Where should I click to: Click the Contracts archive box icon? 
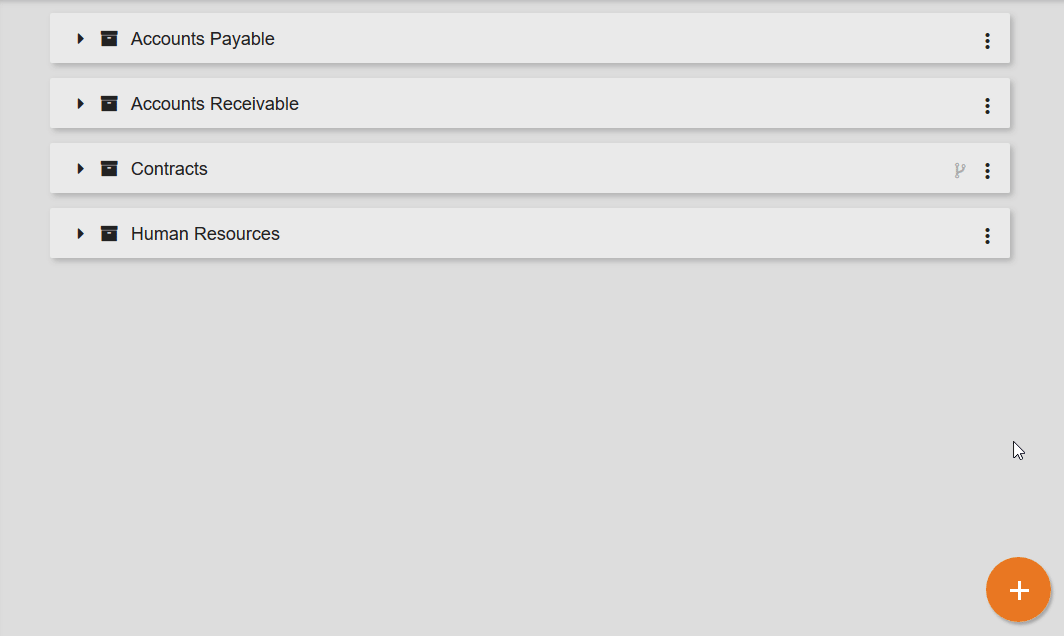[x=109, y=169]
